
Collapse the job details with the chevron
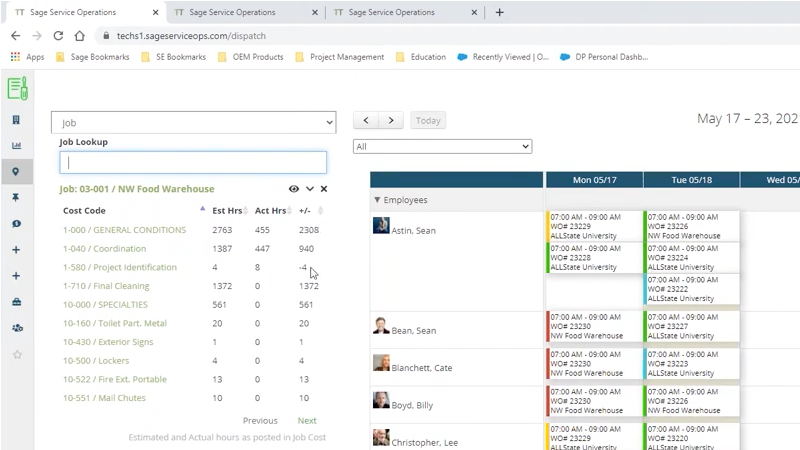310,189
